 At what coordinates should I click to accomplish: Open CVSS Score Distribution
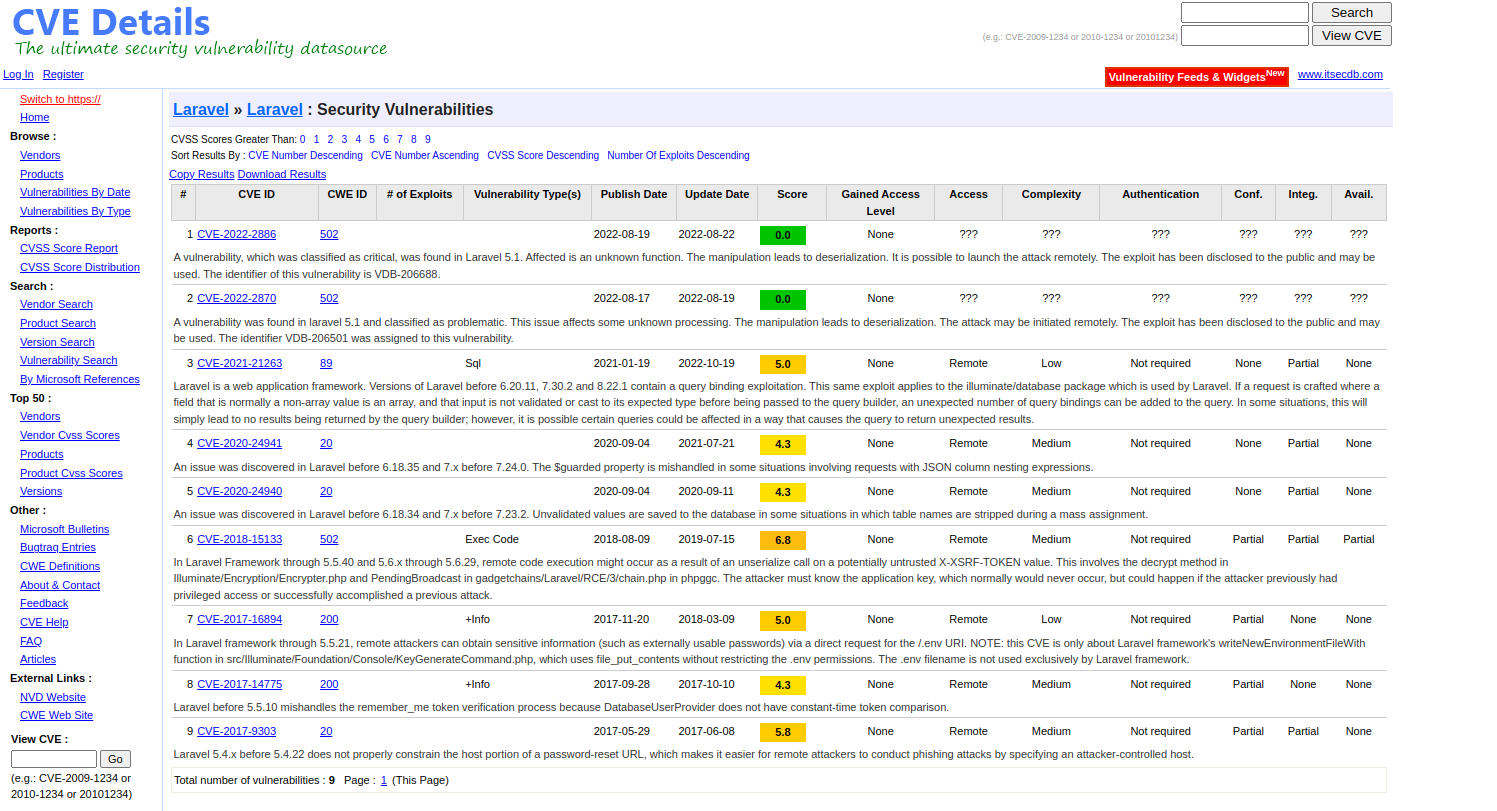click(x=80, y=267)
